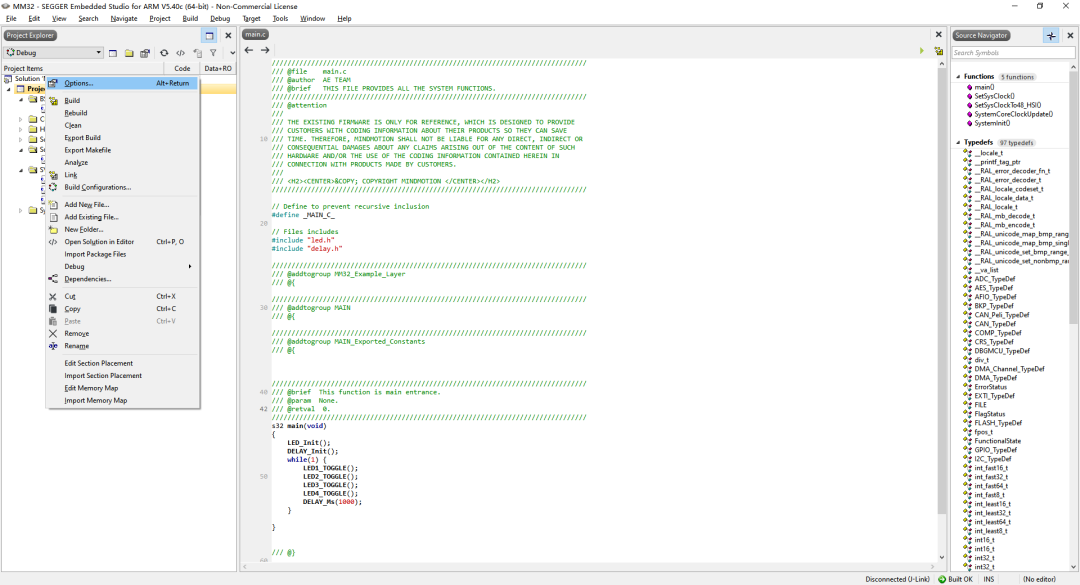
Task: Close the Project Explorer panel
Action: pos(228,35)
